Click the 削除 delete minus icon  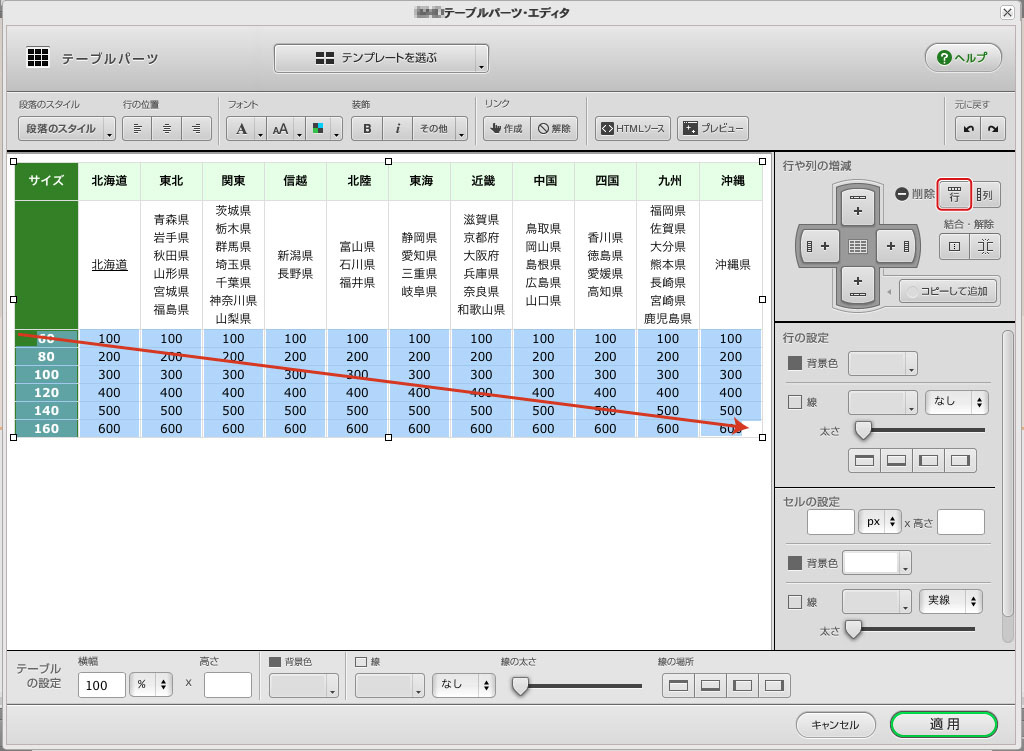click(x=902, y=194)
